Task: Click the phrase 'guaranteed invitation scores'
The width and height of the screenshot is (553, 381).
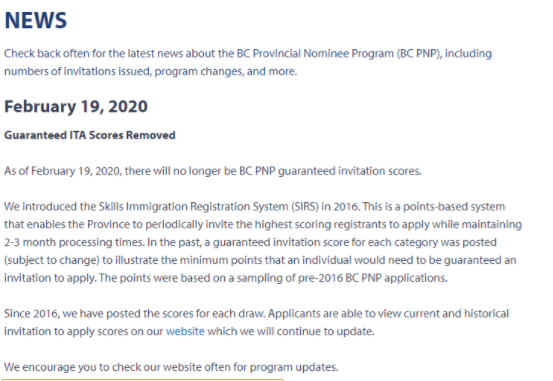Action: (350, 171)
